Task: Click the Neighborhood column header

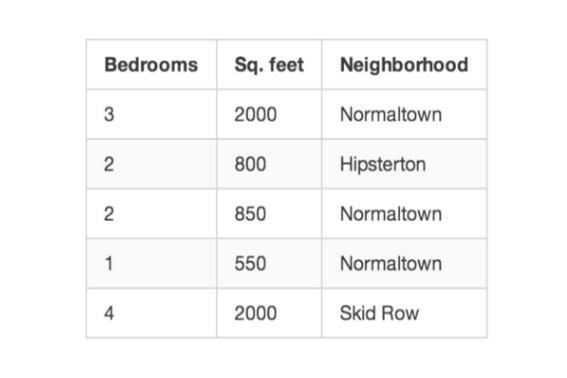Action: tap(404, 65)
